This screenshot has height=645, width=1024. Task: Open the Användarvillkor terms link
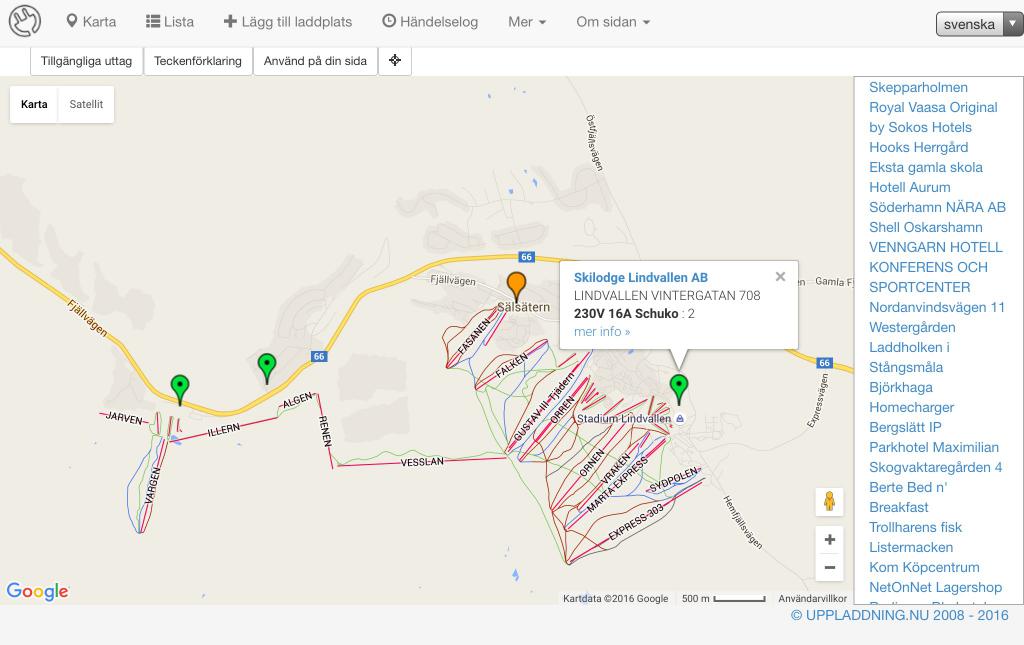coord(812,599)
